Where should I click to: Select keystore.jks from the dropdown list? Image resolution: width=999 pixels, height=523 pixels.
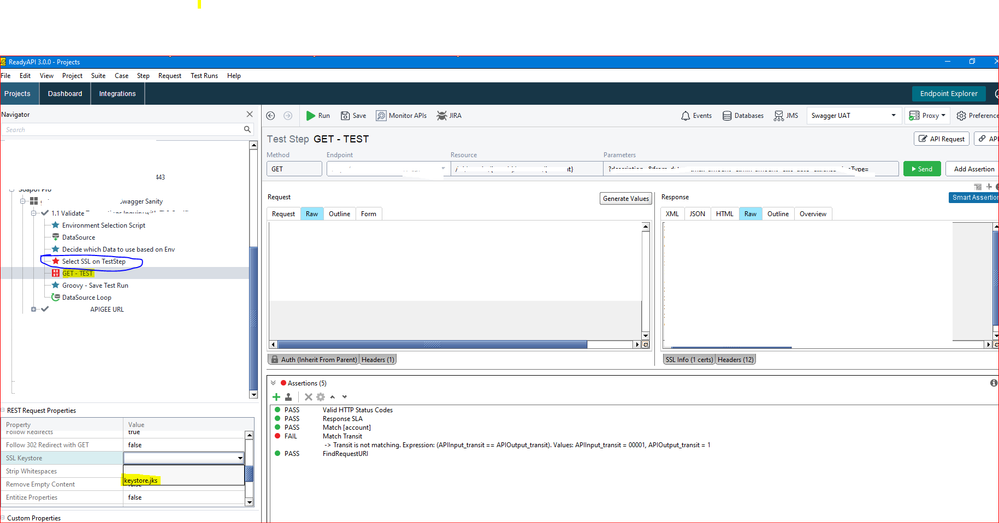click(x=140, y=481)
